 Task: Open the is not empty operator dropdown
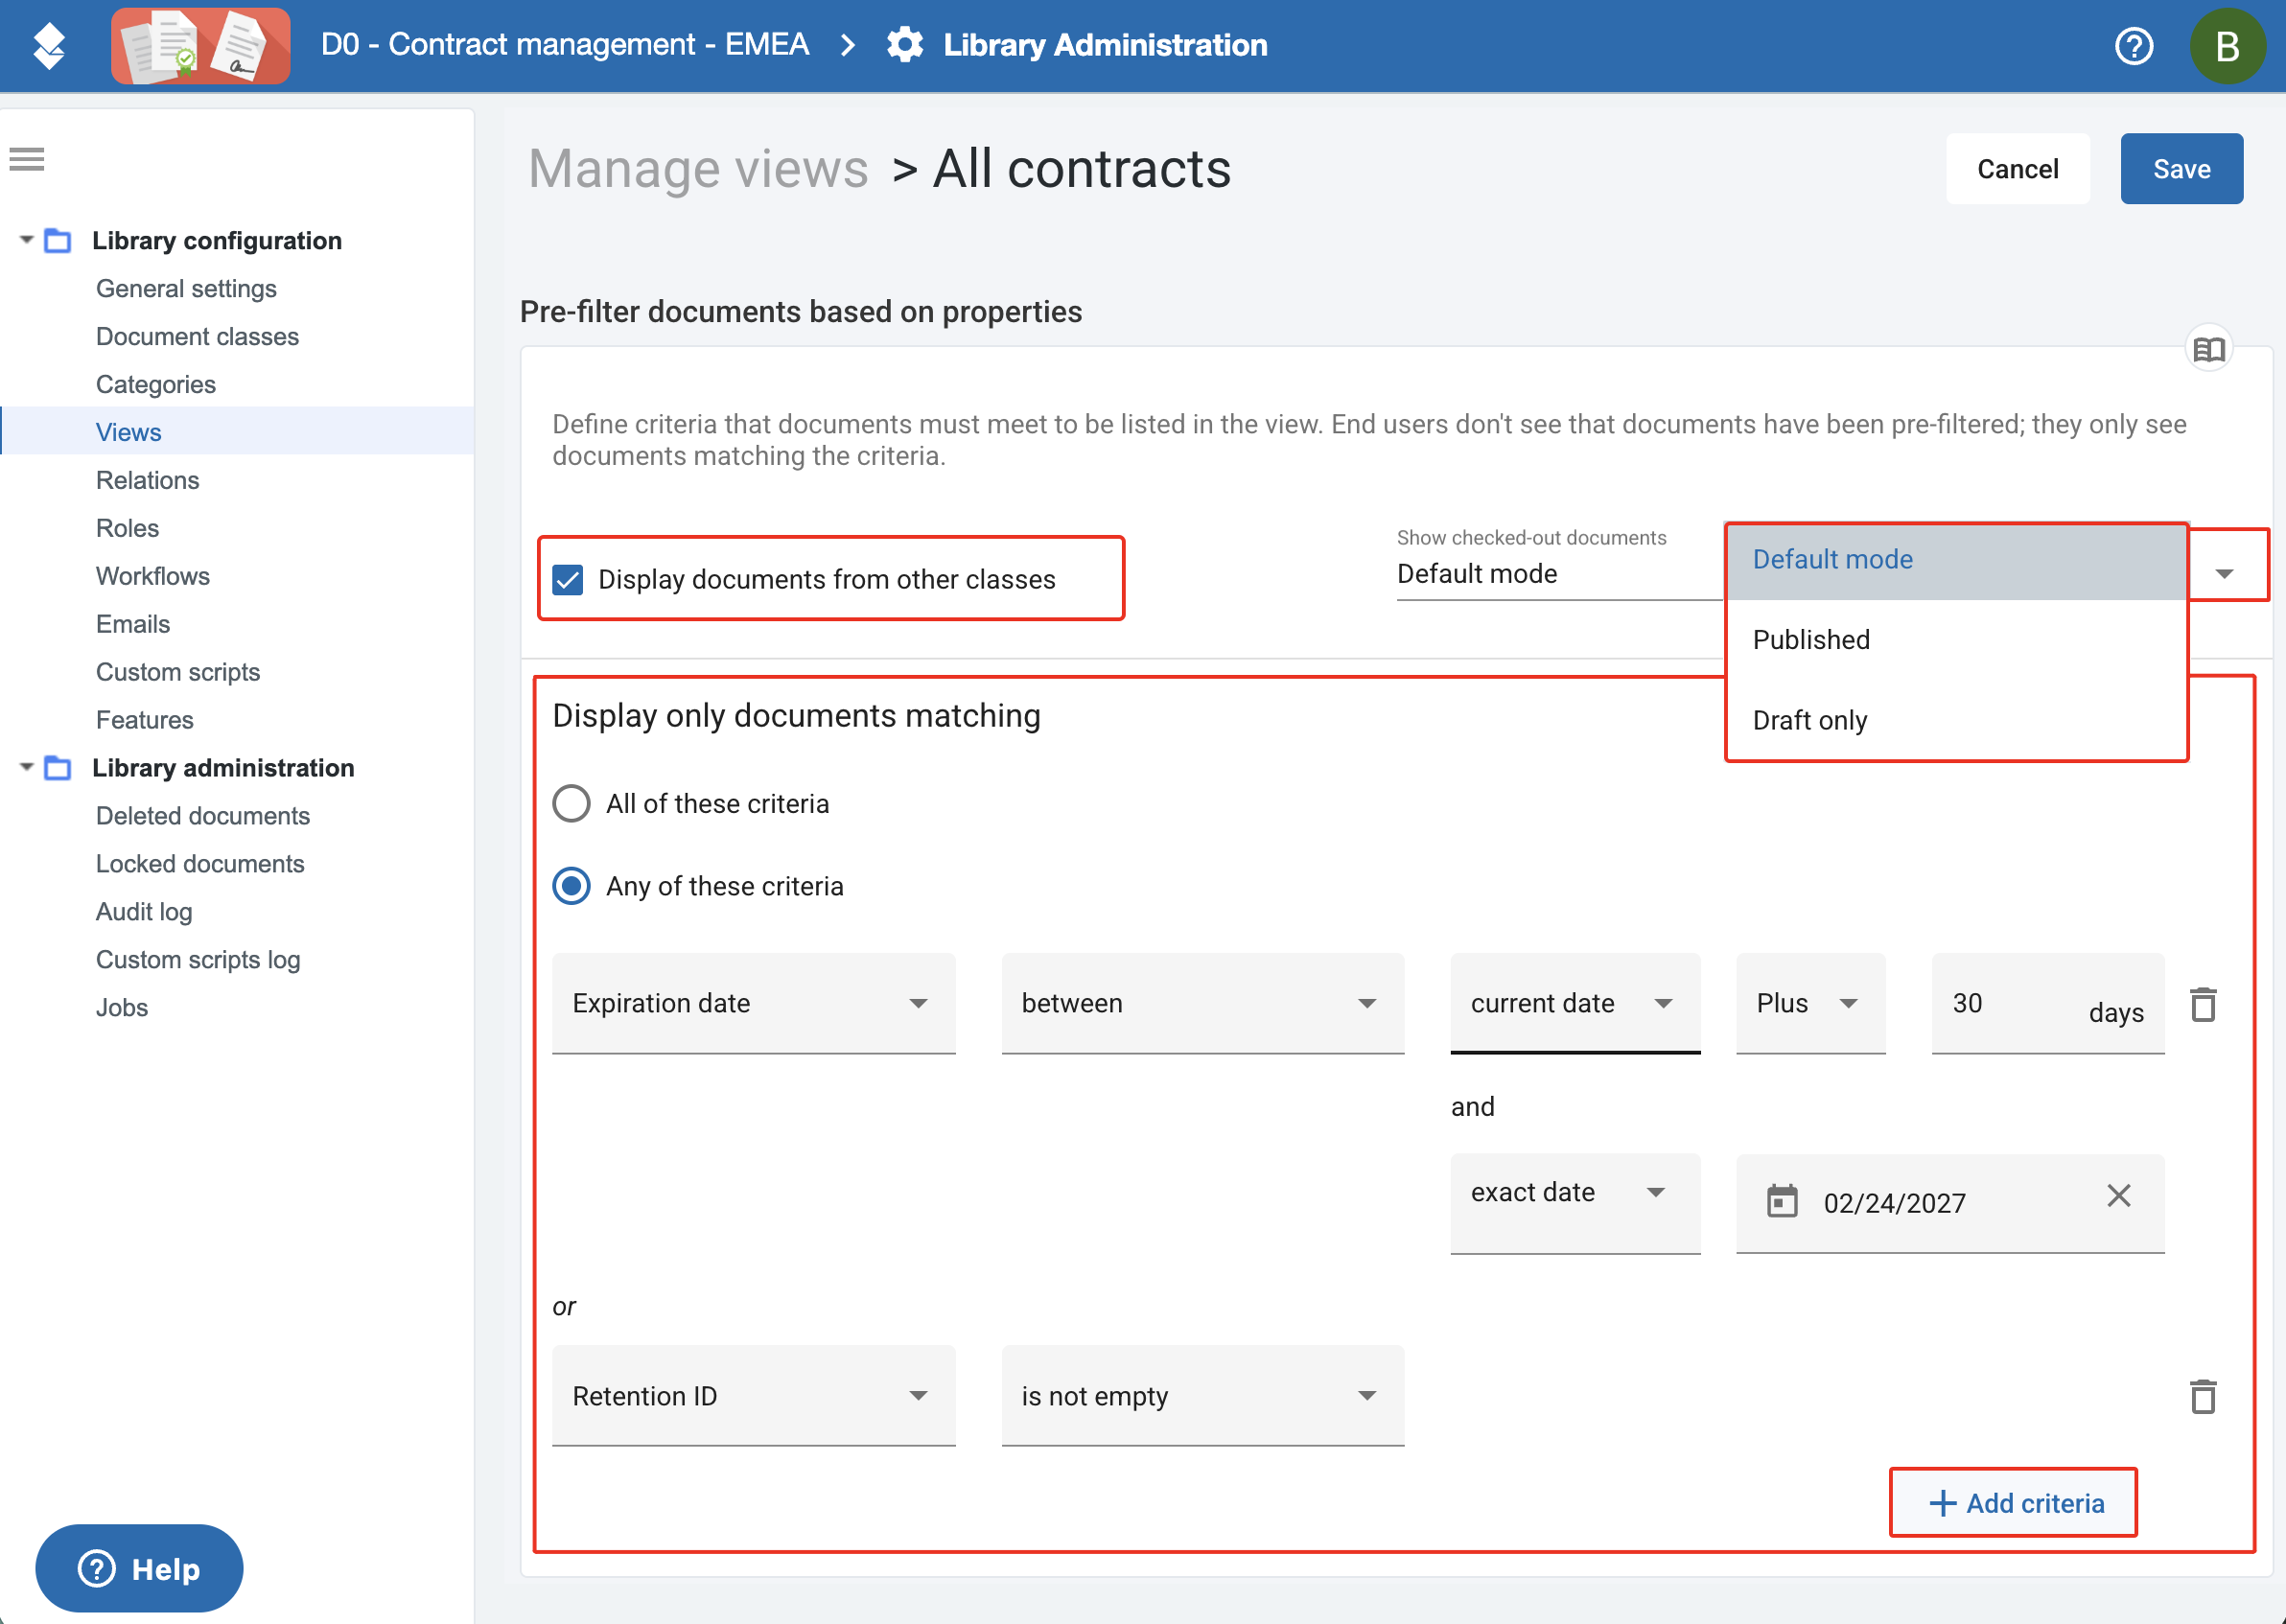tap(1203, 1395)
